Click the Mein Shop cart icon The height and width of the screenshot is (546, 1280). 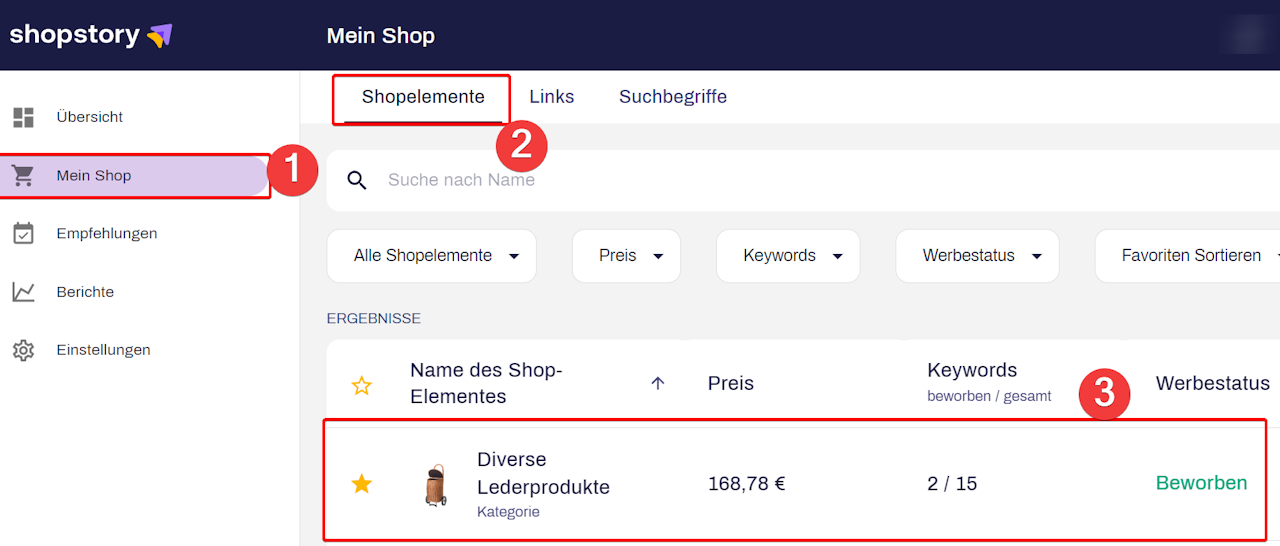[23, 176]
